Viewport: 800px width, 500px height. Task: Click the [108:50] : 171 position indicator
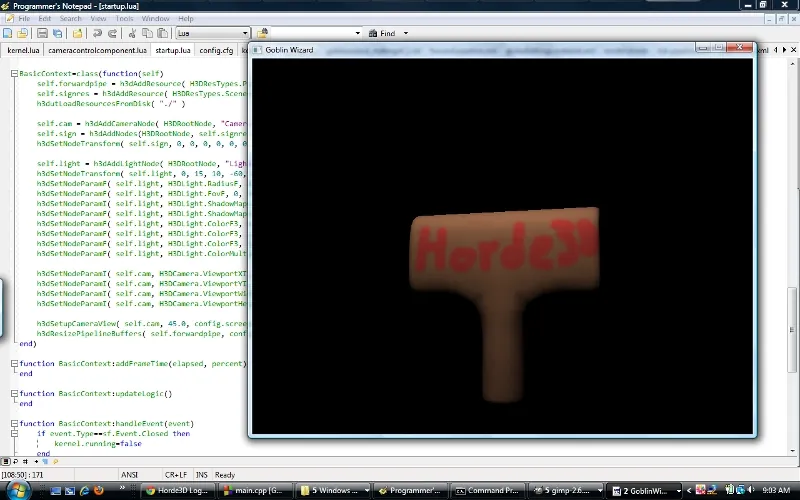(x=22, y=475)
